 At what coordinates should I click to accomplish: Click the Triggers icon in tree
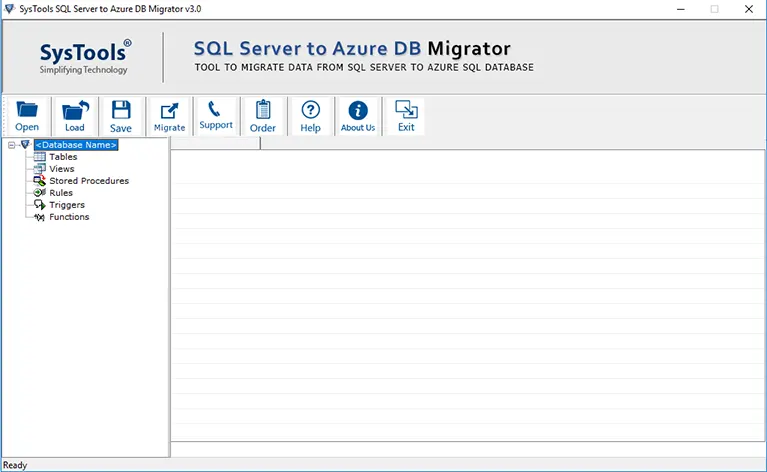(40, 205)
